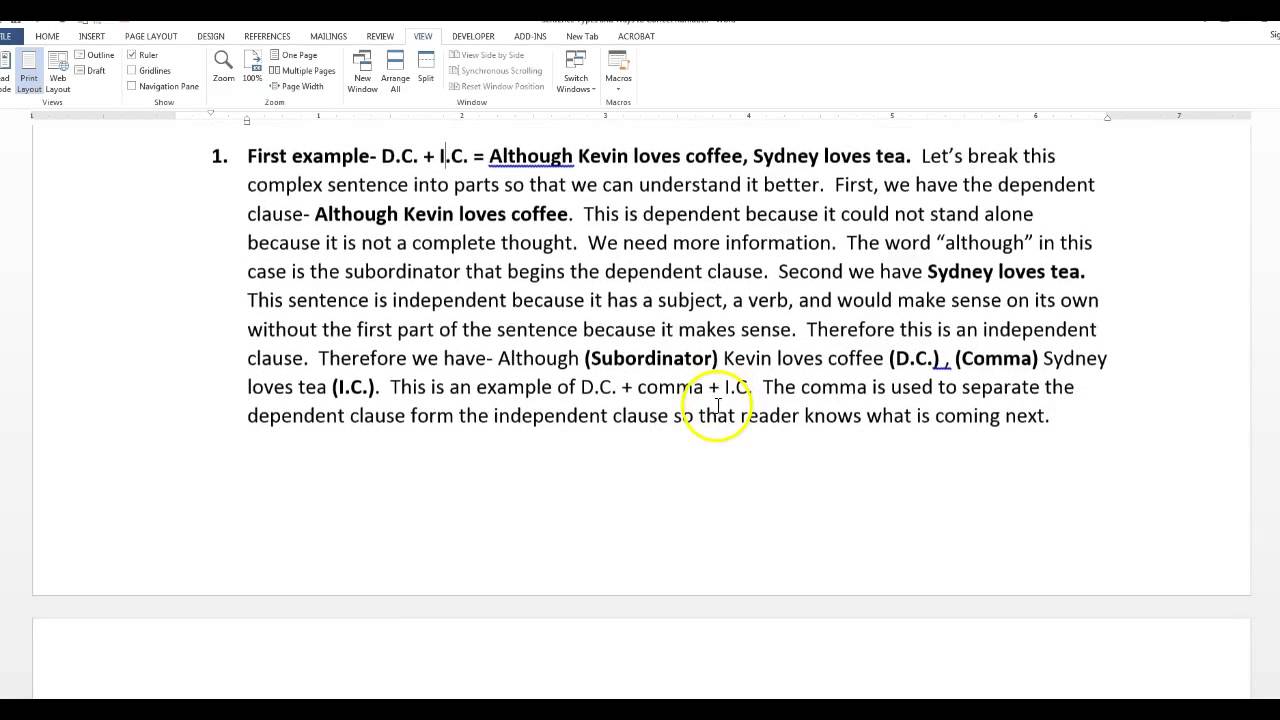The image size is (1280, 720).
Task: Show Multiple Pages zoom
Action: 302,71
